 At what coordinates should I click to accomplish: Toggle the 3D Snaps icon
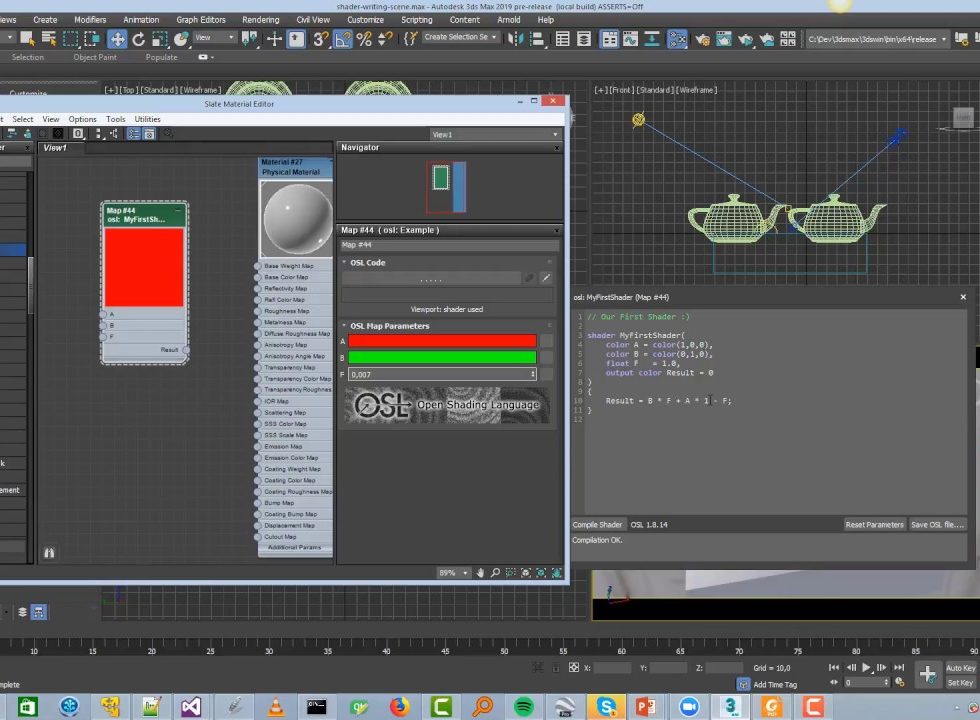click(x=321, y=39)
